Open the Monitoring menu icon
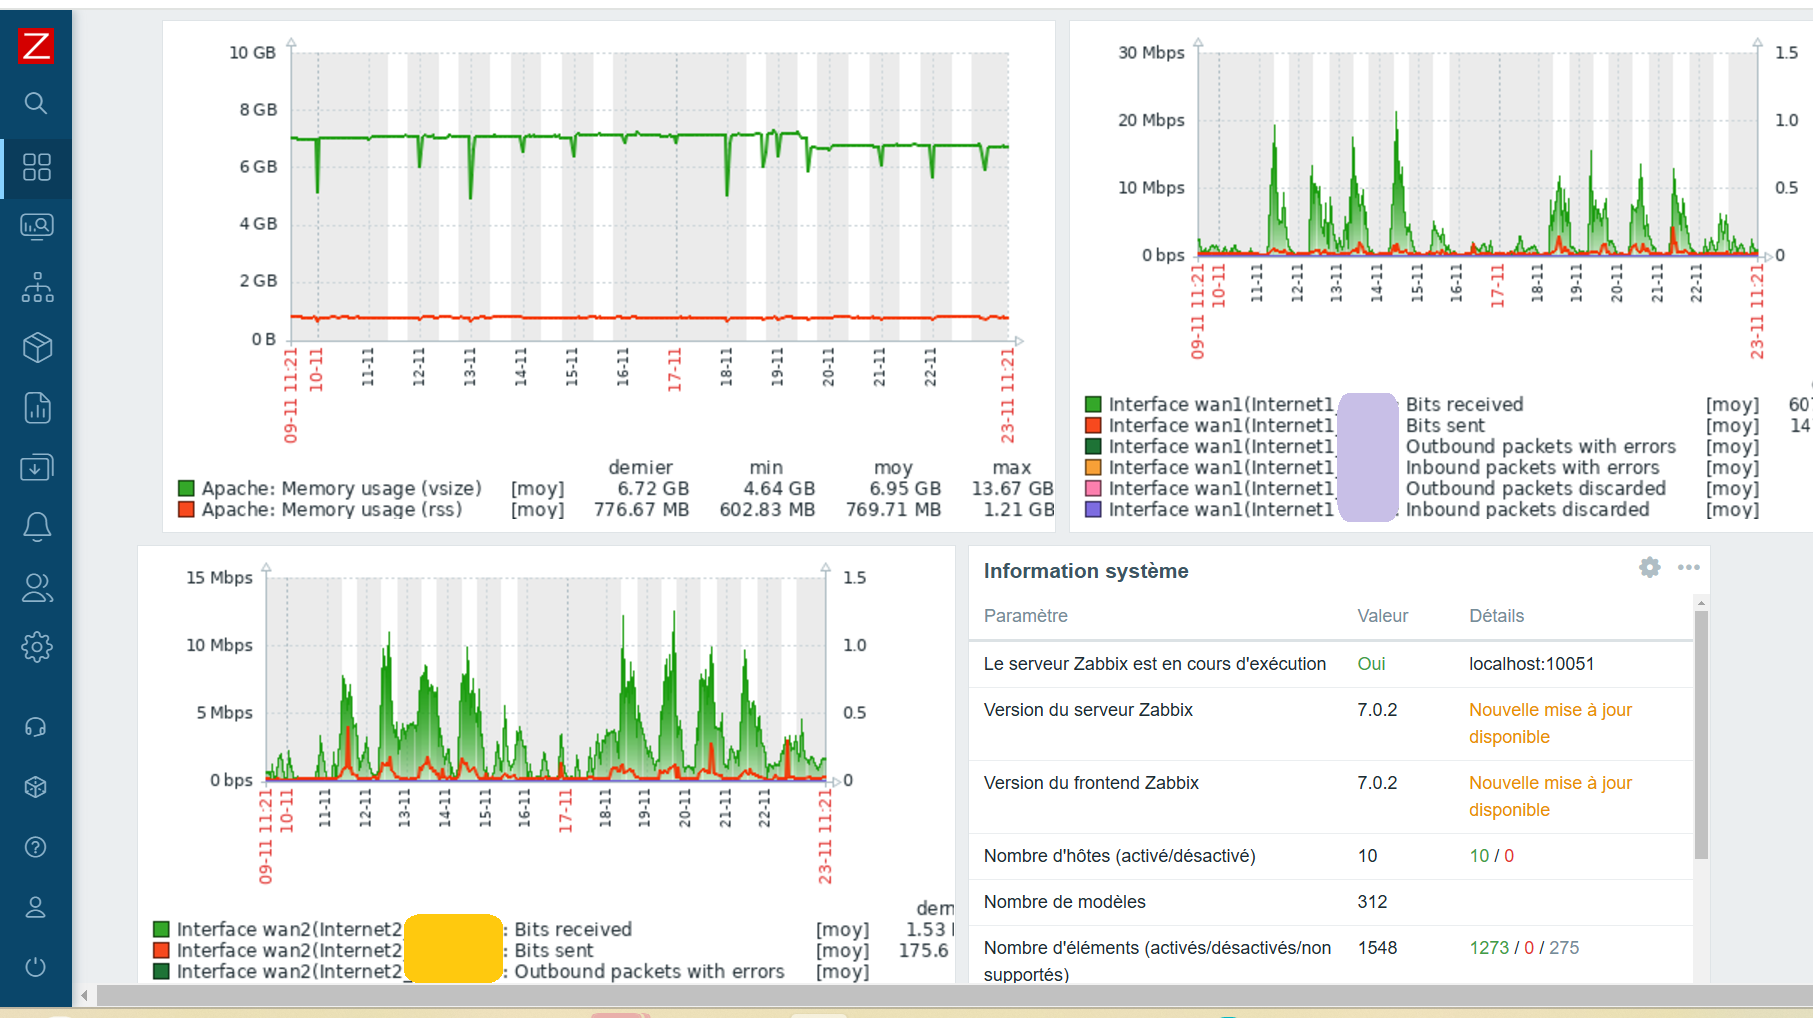Image resolution: width=1813 pixels, height=1018 pixels. 36,227
